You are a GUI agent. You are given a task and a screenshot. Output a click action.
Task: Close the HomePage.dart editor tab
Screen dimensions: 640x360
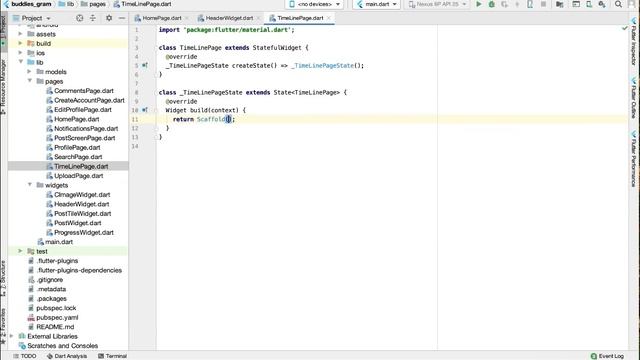click(187, 18)
